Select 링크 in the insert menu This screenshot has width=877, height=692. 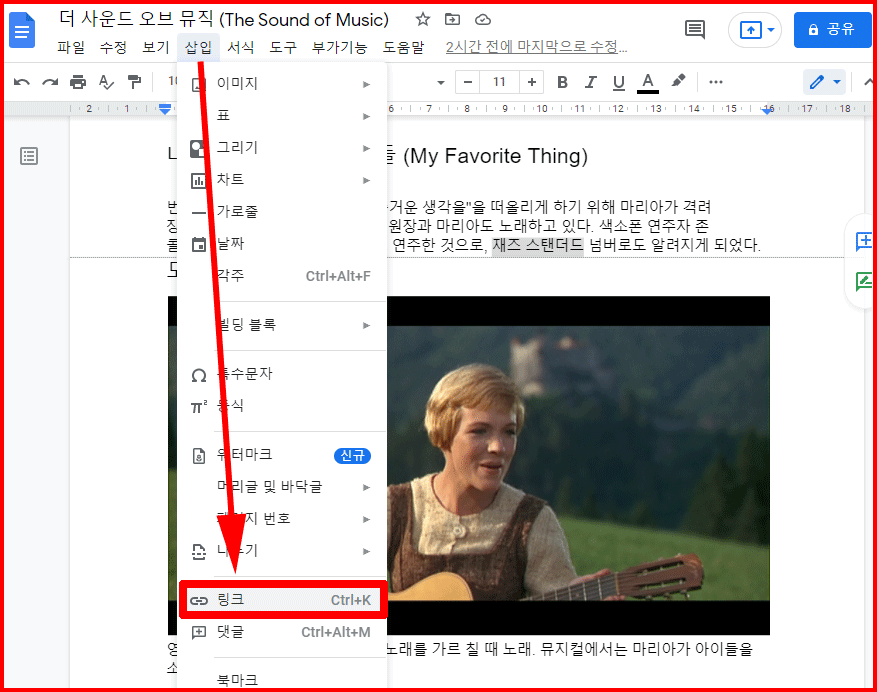click(x=282, y=600)
